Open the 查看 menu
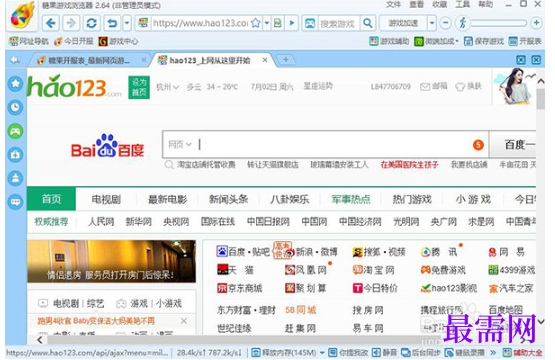Image resolution: width=555 pixels, height=360 pixels. (416, 5)
